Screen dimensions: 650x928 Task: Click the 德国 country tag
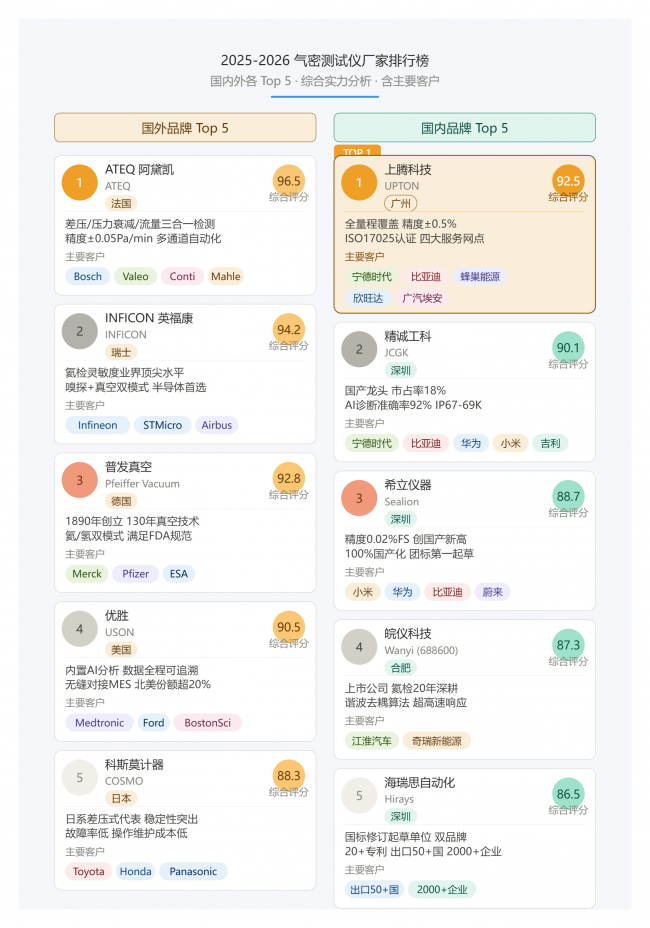pos(121,501)
